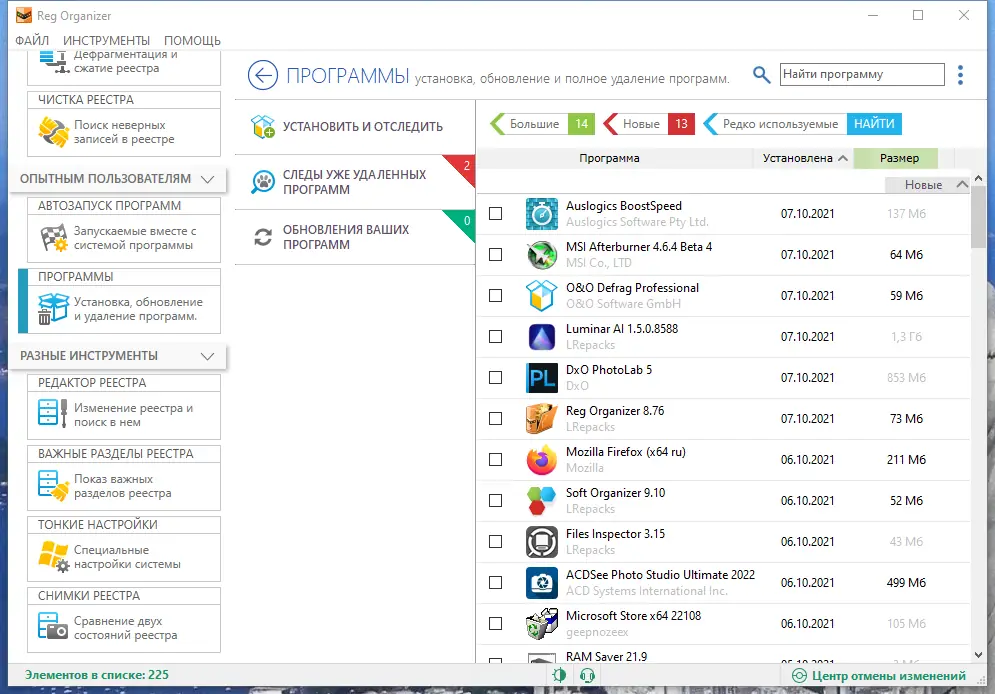
Task: Tick the Microsoft Store x64 22108 checkbox
Action: point(496,624)
